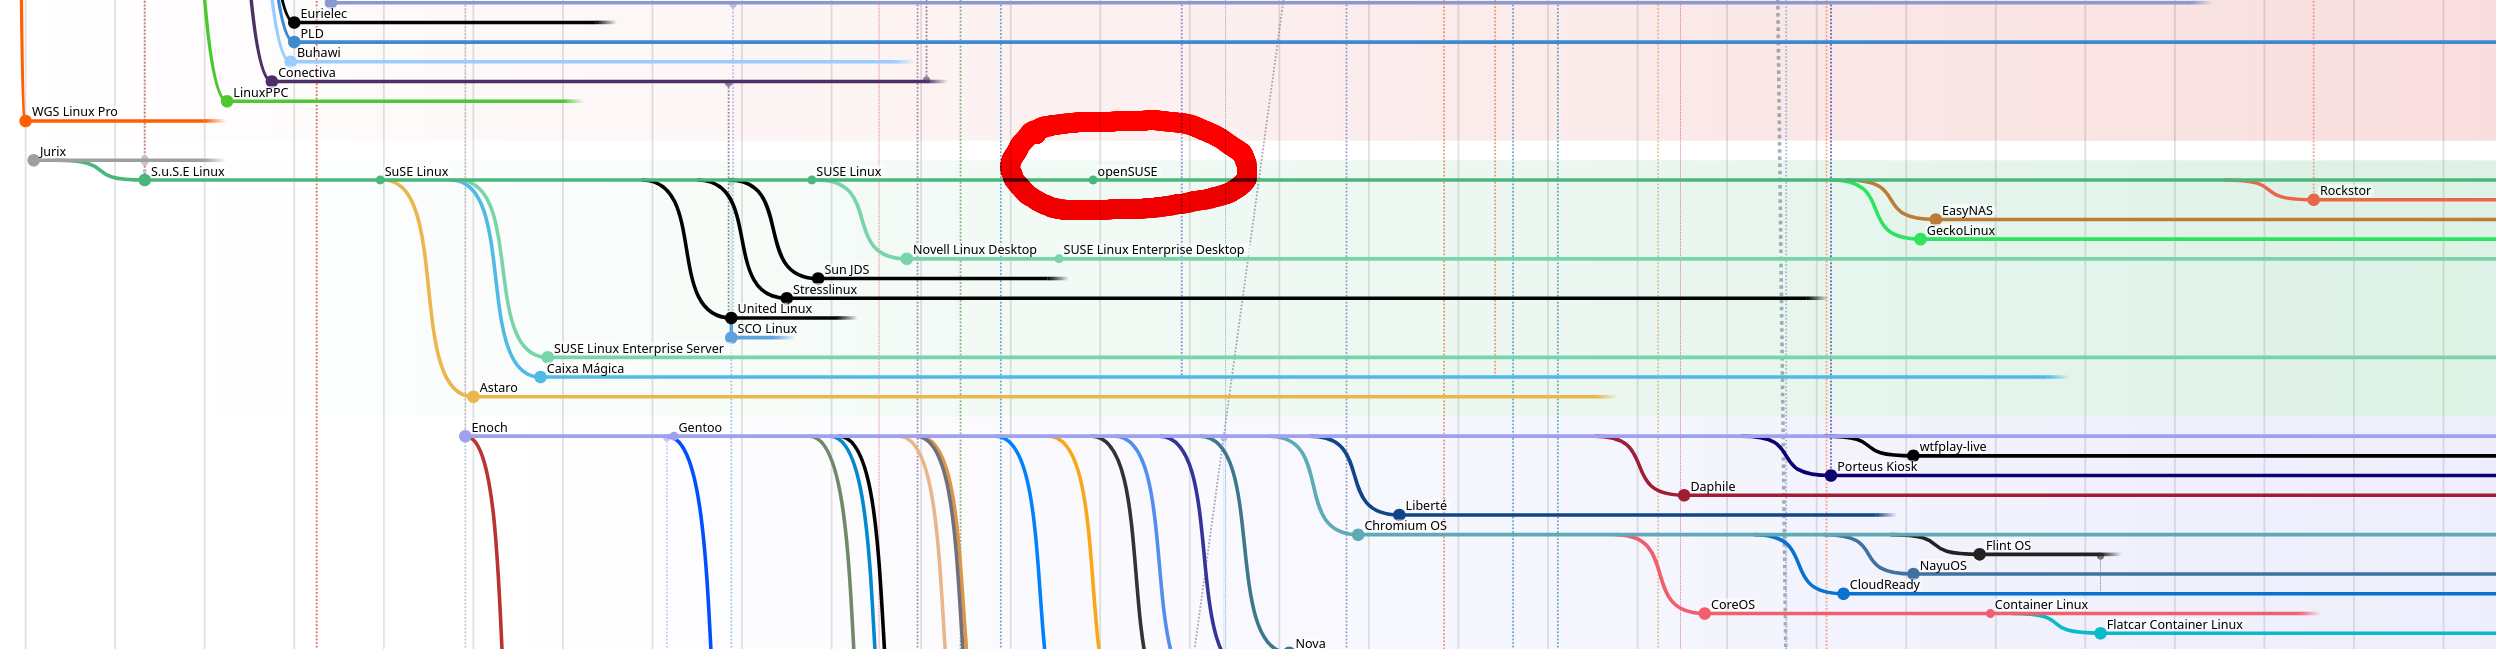
Task: Select the PLD distribution label
Action: [312, 33]
